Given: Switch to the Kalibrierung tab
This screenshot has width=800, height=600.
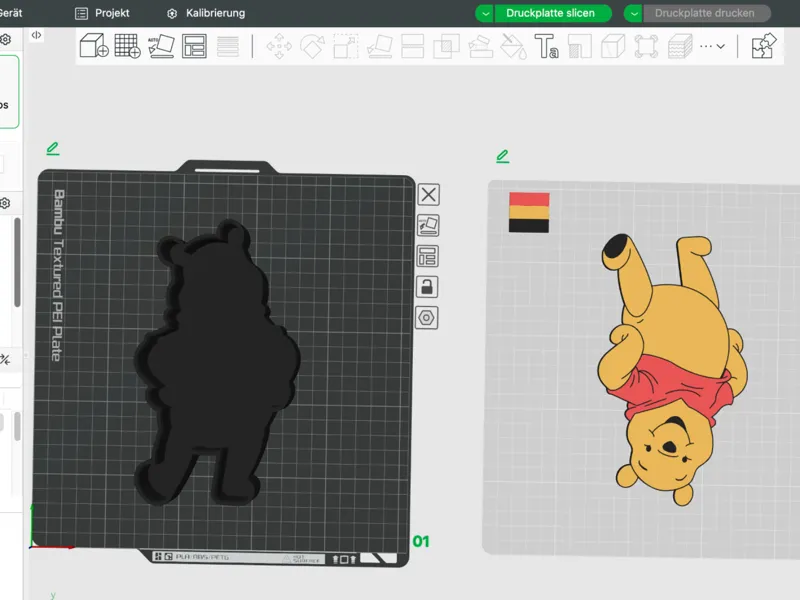Looking at the screenshot, I should click(206, 13).
